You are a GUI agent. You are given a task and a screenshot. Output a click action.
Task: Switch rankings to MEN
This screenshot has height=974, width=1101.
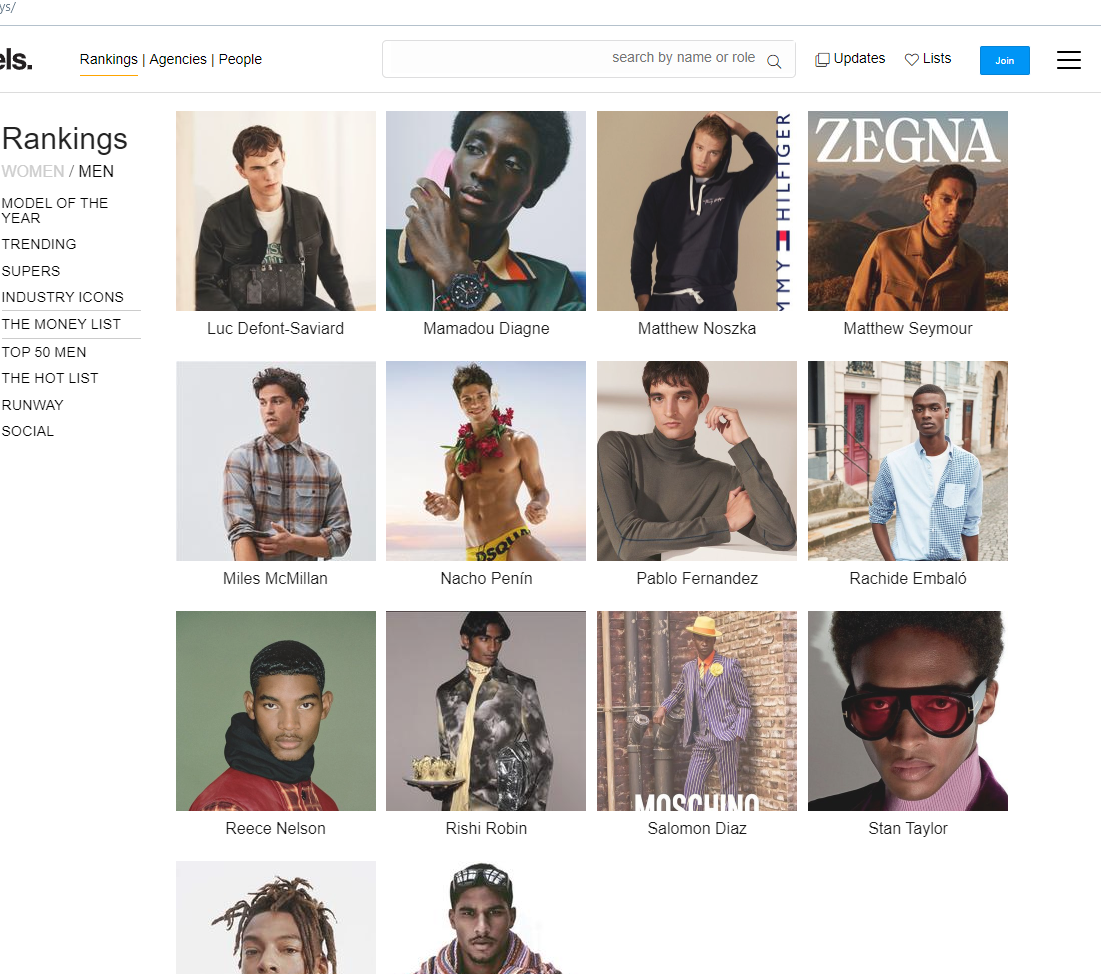click(x=95, y=171)
